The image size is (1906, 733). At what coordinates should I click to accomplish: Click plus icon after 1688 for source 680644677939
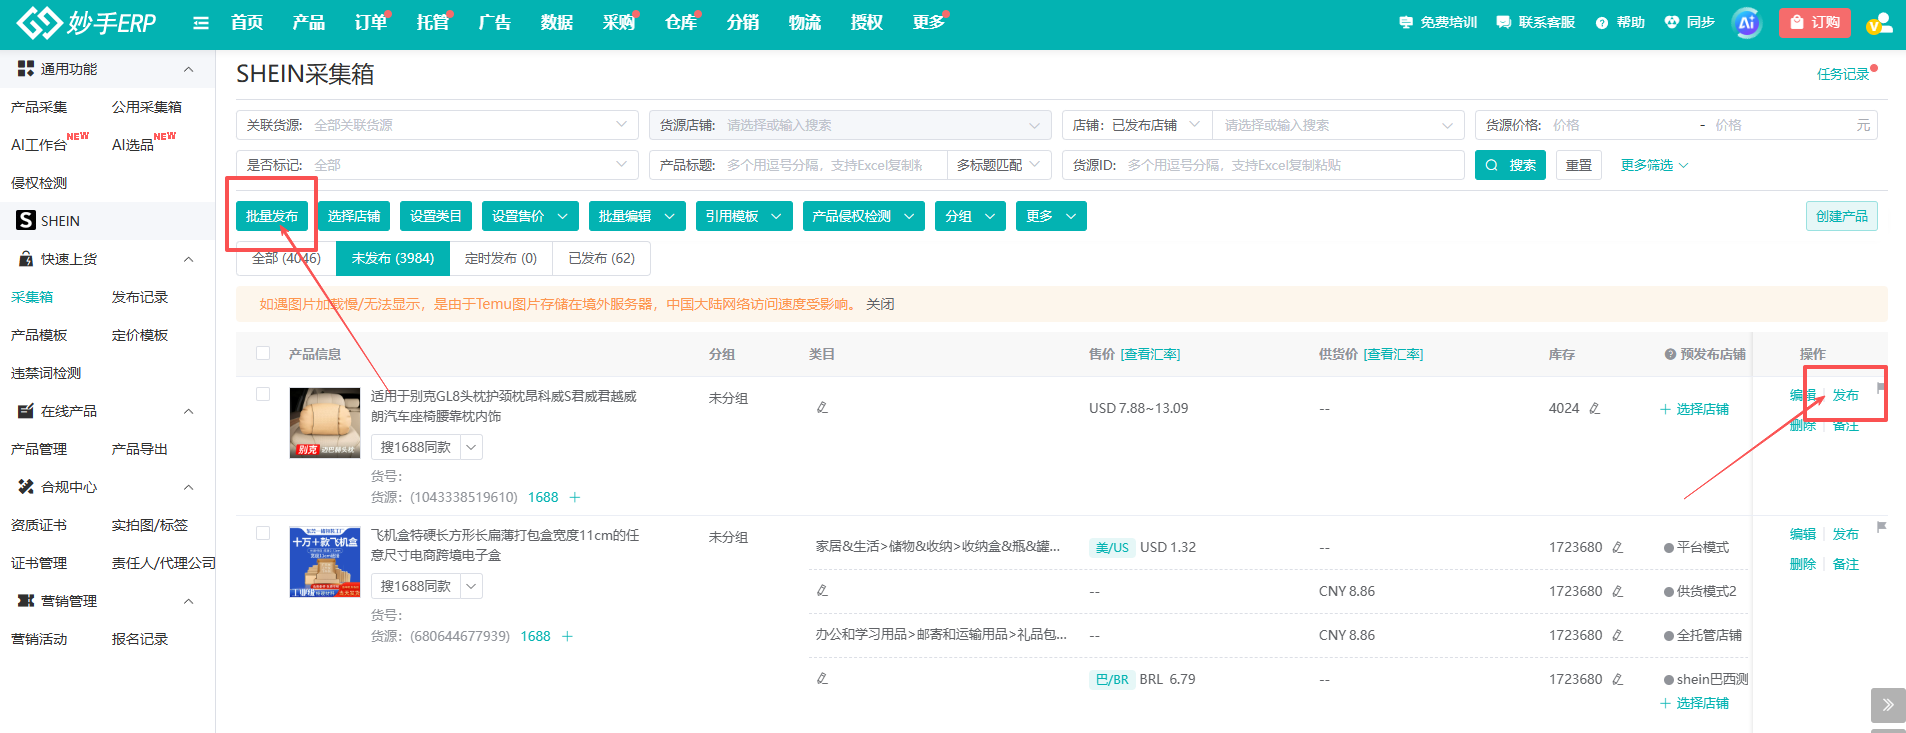(x=567, y=636)
